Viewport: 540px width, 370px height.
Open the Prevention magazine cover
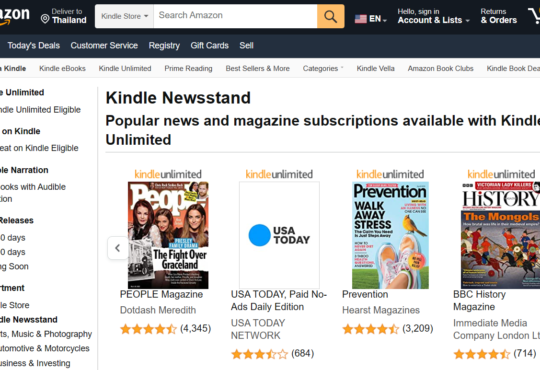coord(390,235)
